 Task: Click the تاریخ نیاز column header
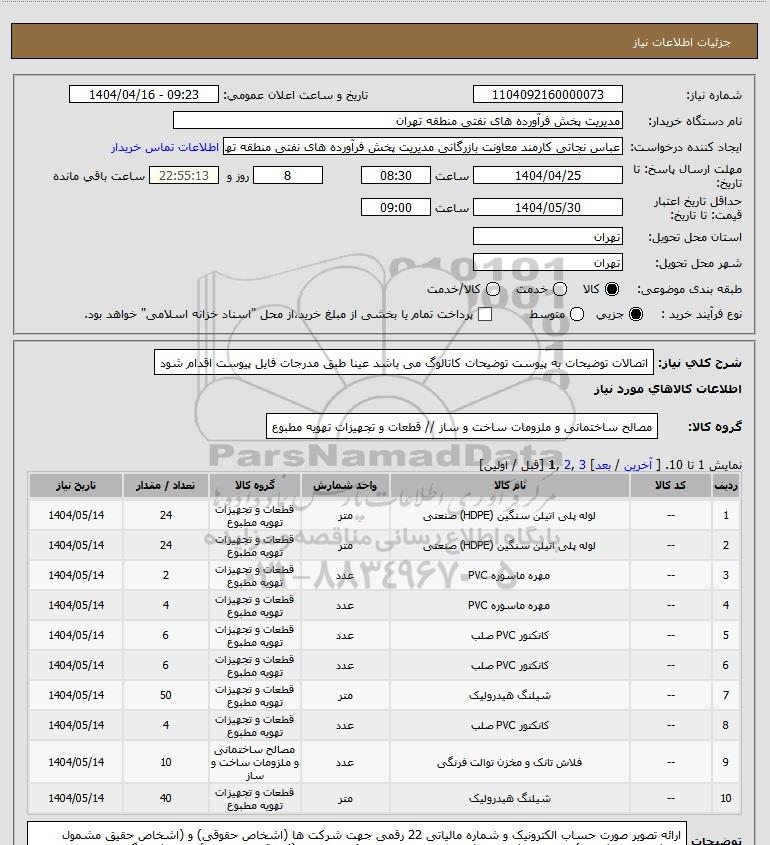[x=76, y=486]
